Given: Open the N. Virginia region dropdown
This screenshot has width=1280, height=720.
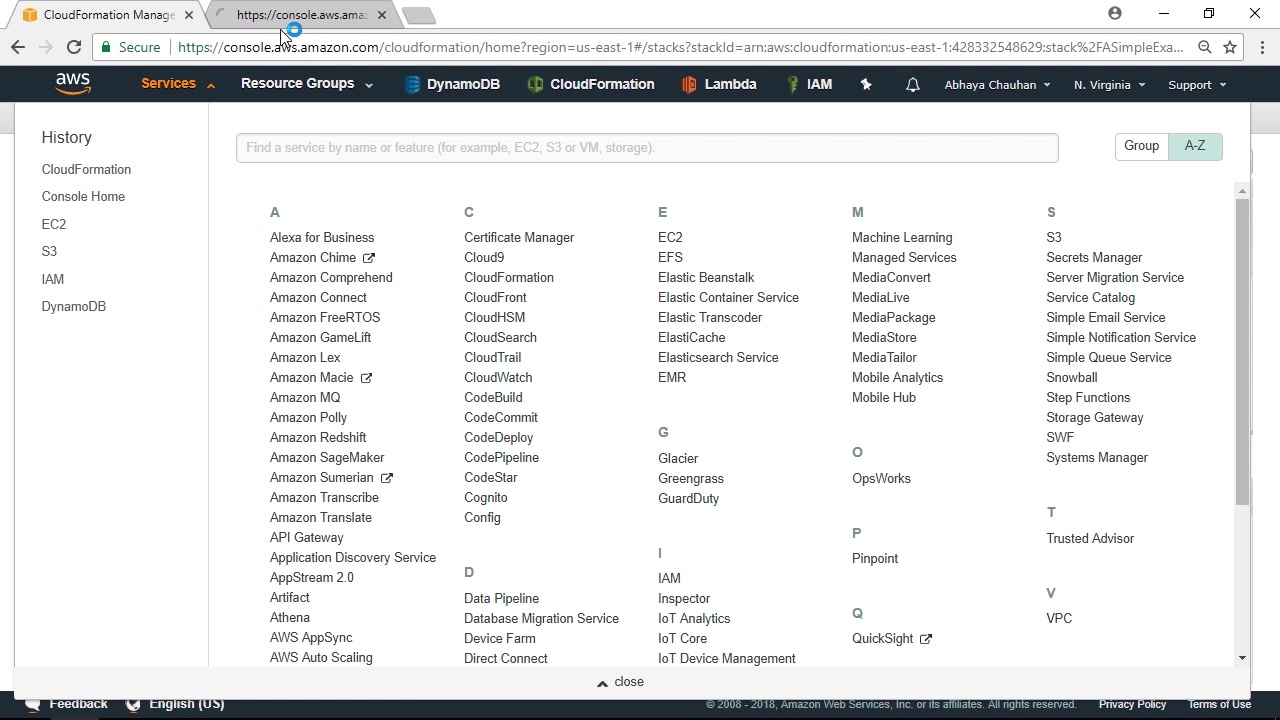Looking at the screenshot, I should click(1109, 85).
